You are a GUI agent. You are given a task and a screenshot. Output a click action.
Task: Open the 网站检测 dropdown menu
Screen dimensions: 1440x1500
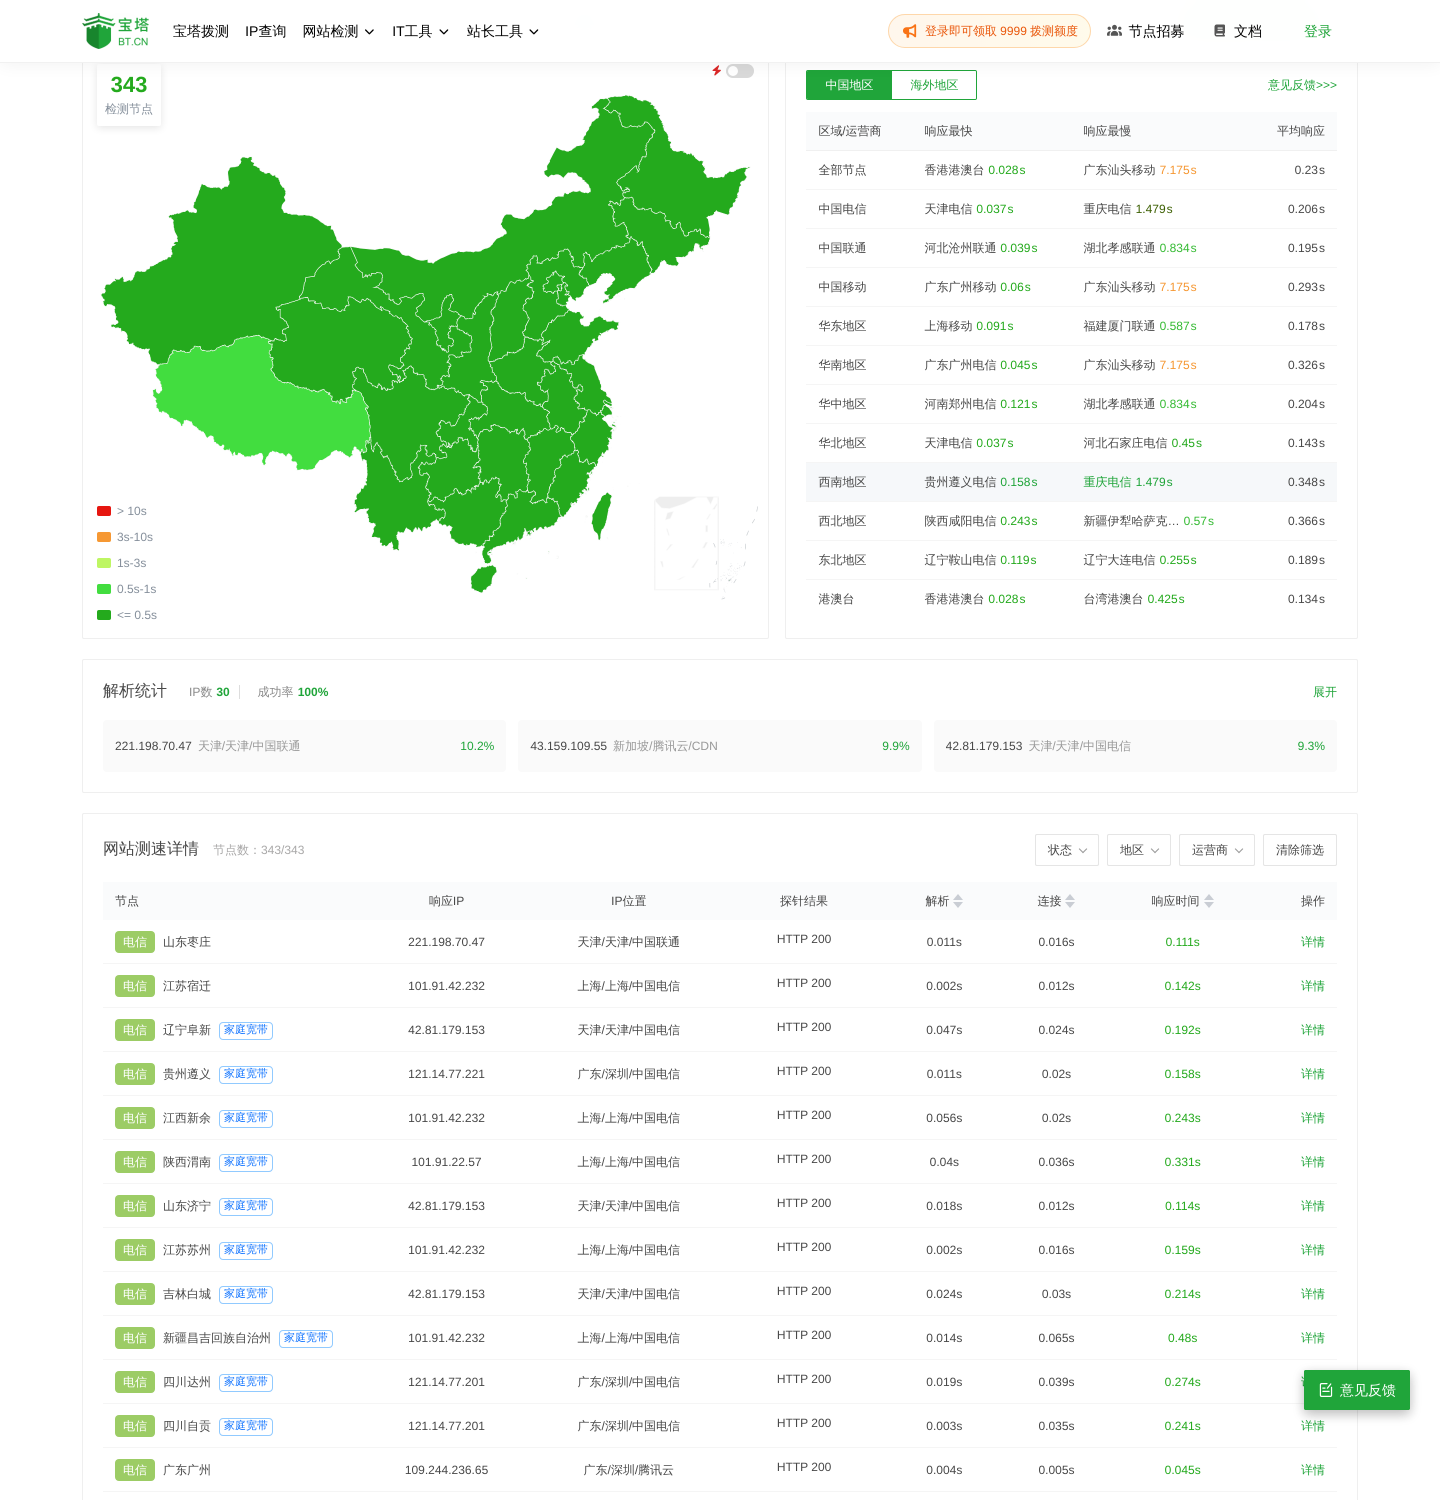[x=339, y=31]
